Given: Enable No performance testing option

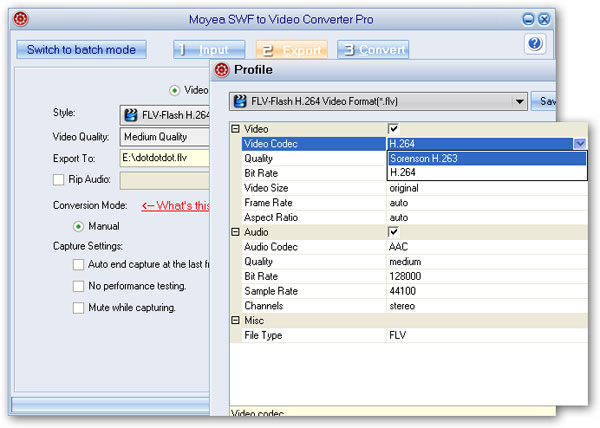Looking at the screenshot, I should (78, 286).
